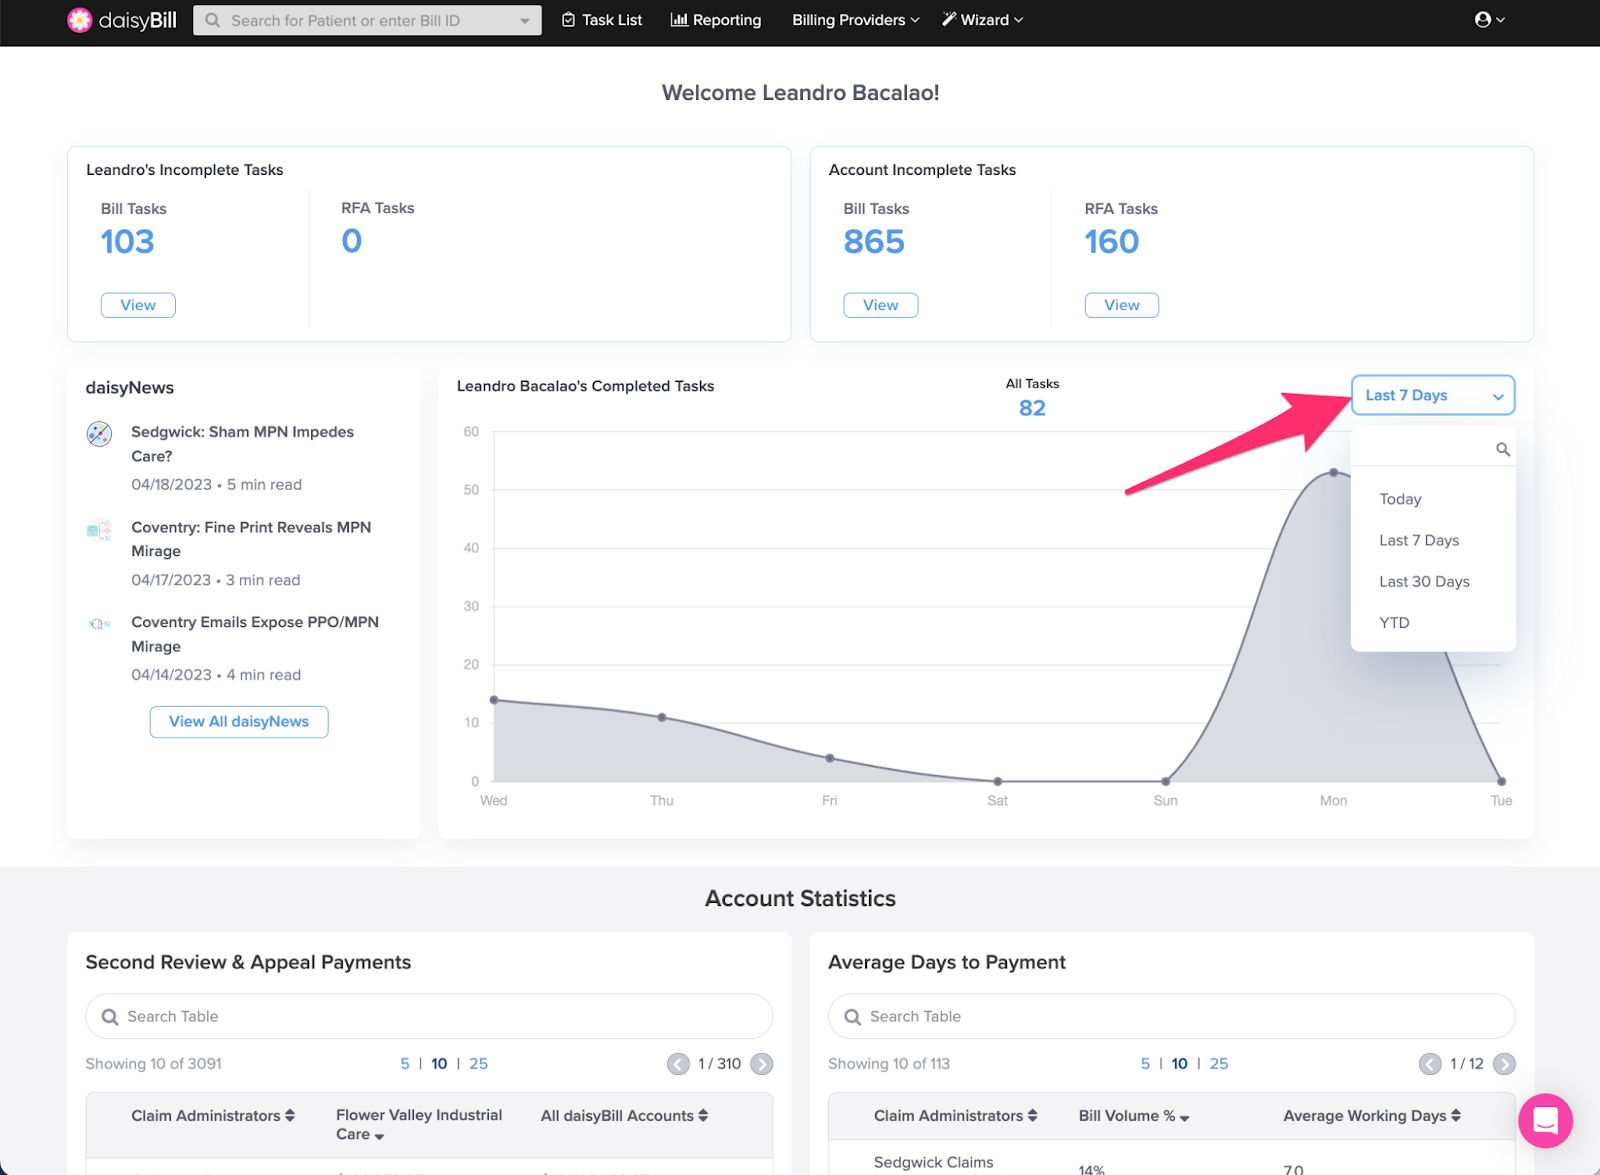The height and width of the screenshot is (1175, 1600).
Task: Go to previous page of Average Days table
Action: 1430,1064
